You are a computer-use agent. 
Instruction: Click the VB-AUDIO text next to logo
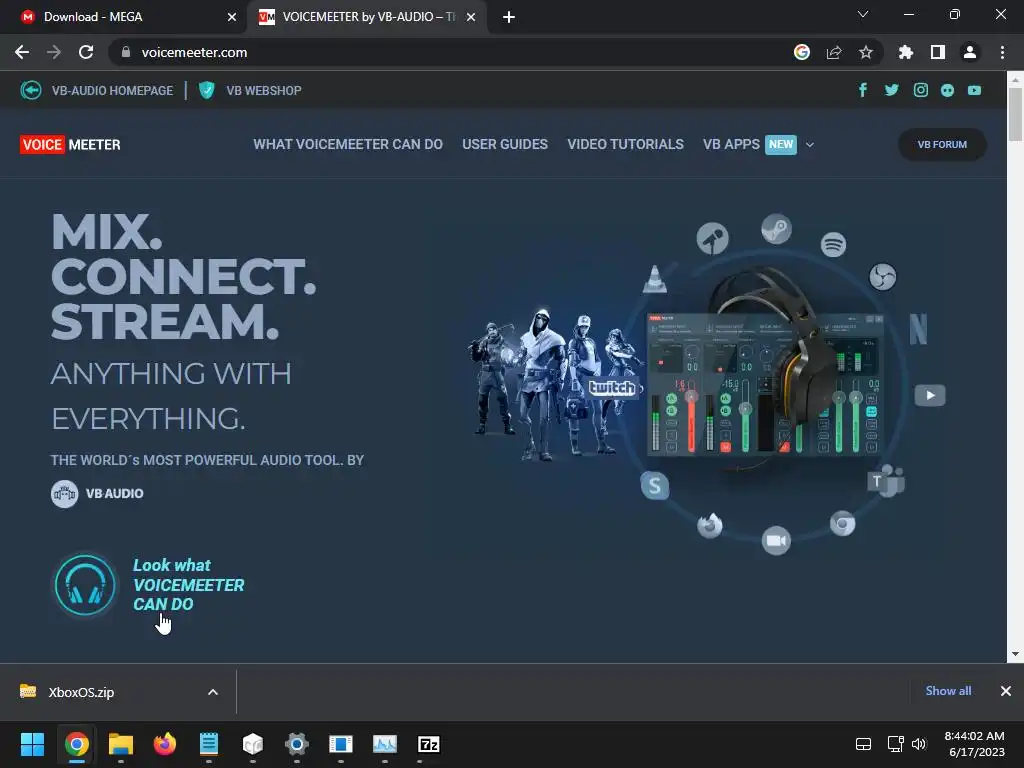(115, 494)
